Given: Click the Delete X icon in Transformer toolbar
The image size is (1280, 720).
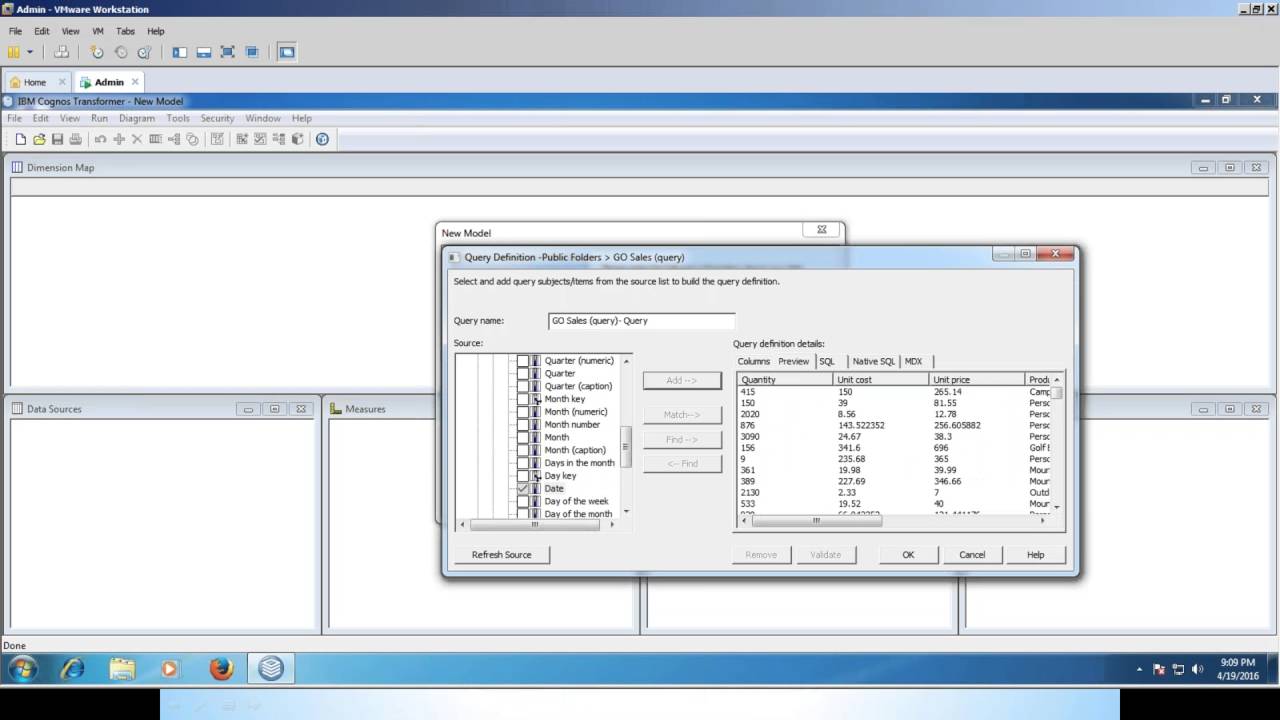Looking at the screenshot, I should point(137,139).
